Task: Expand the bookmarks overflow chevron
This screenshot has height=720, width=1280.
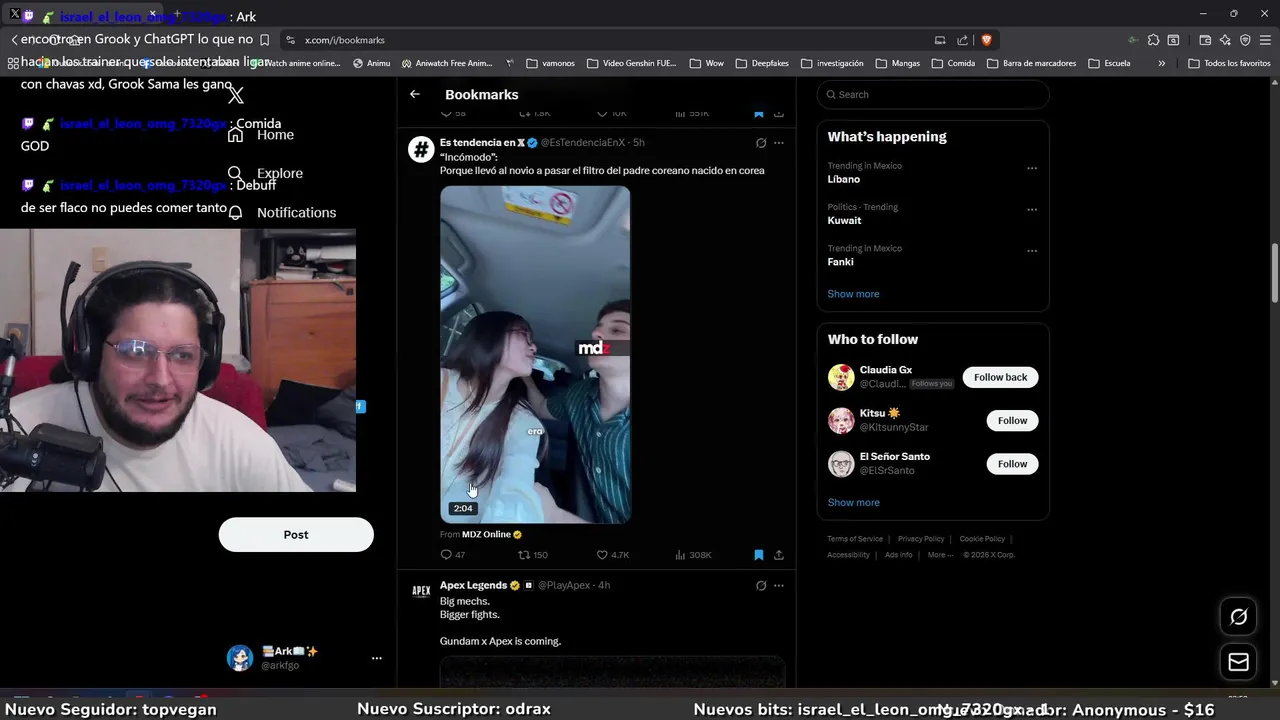Action: (x=1161, y=63)
